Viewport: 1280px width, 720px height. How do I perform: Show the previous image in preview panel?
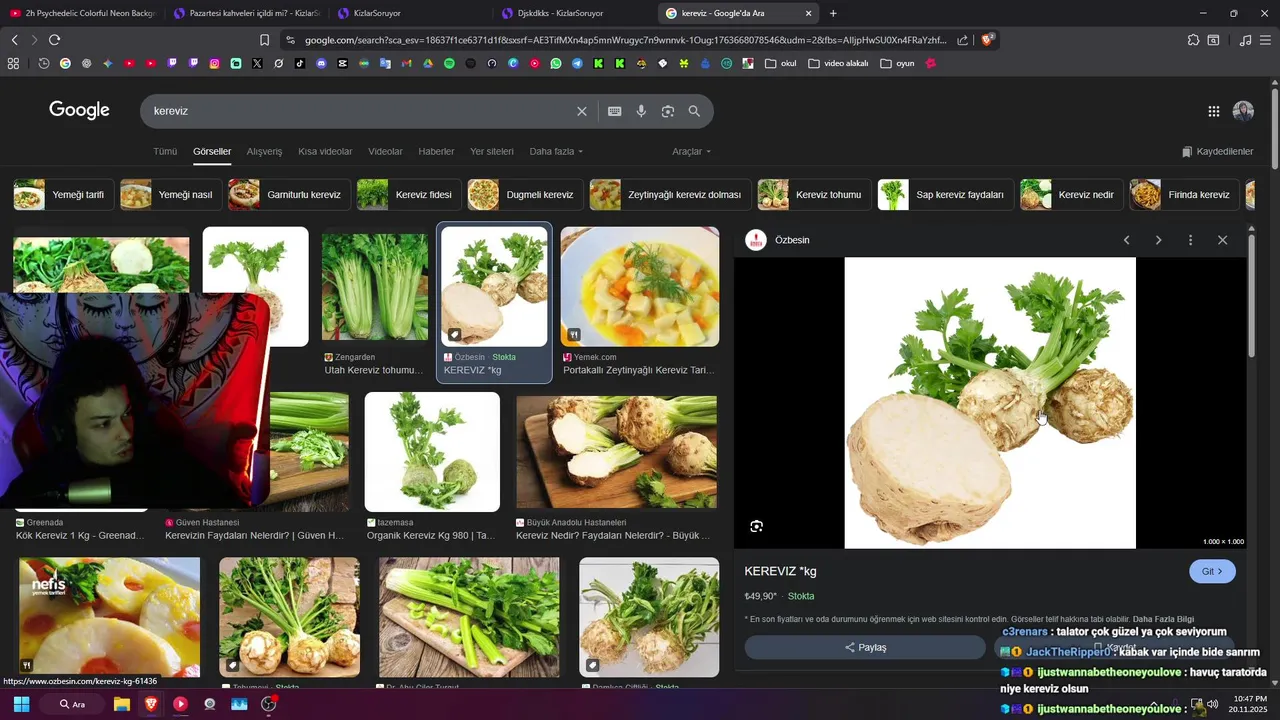1127,240
